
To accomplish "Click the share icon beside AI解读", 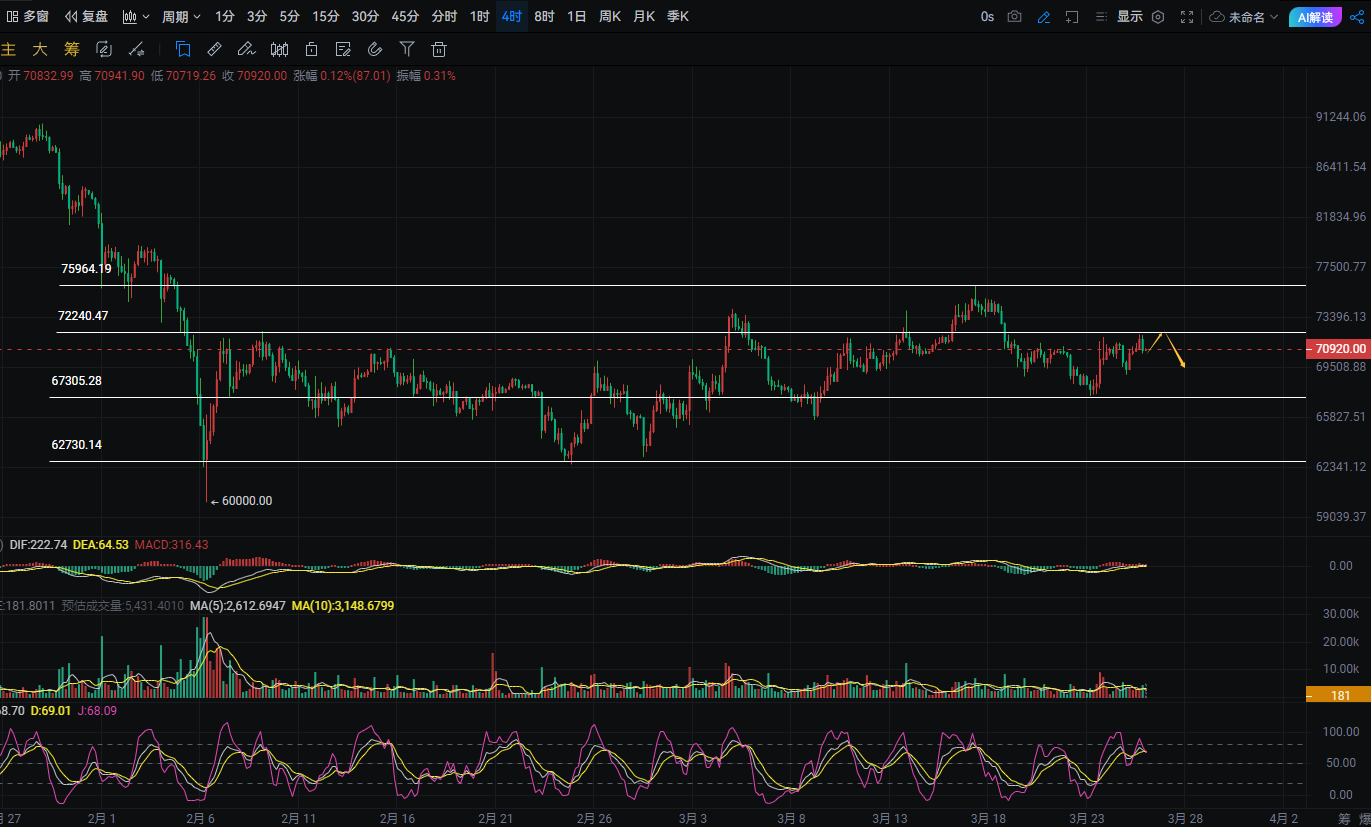I will [x=1357, y=17].
